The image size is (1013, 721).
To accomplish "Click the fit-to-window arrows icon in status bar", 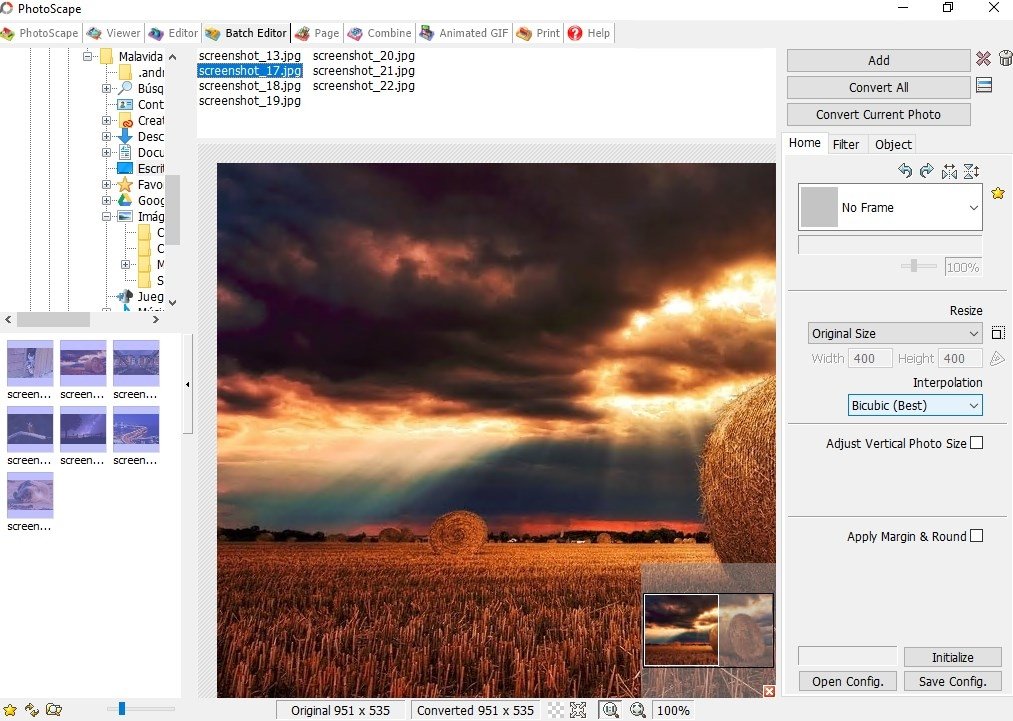I will (x=578, y=710).
